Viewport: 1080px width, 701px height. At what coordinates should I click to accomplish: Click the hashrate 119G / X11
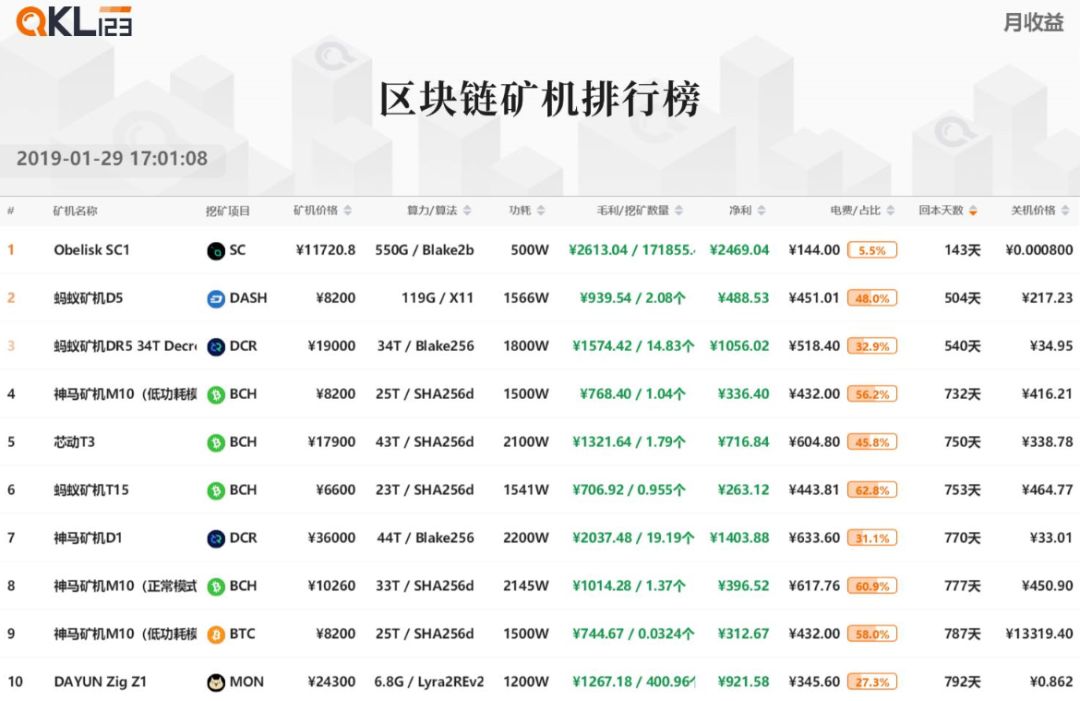tap(437, 298)
